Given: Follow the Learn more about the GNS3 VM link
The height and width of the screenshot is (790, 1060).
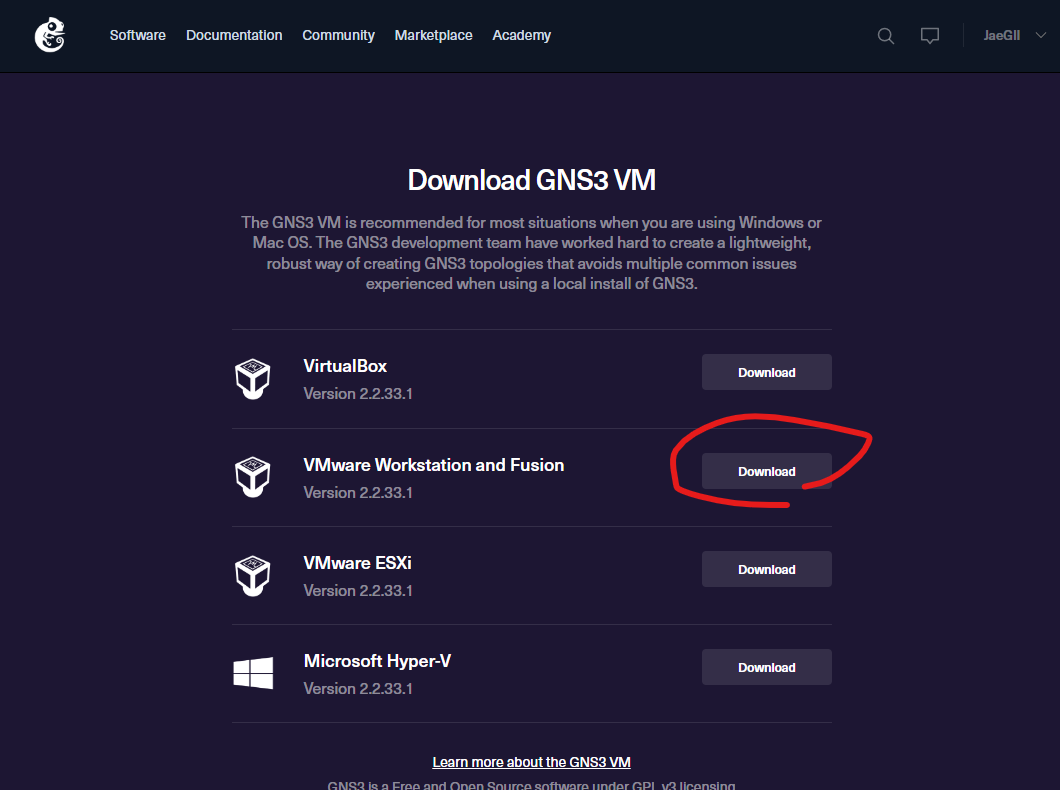Looking at the screenshot, I should [531, 762].
